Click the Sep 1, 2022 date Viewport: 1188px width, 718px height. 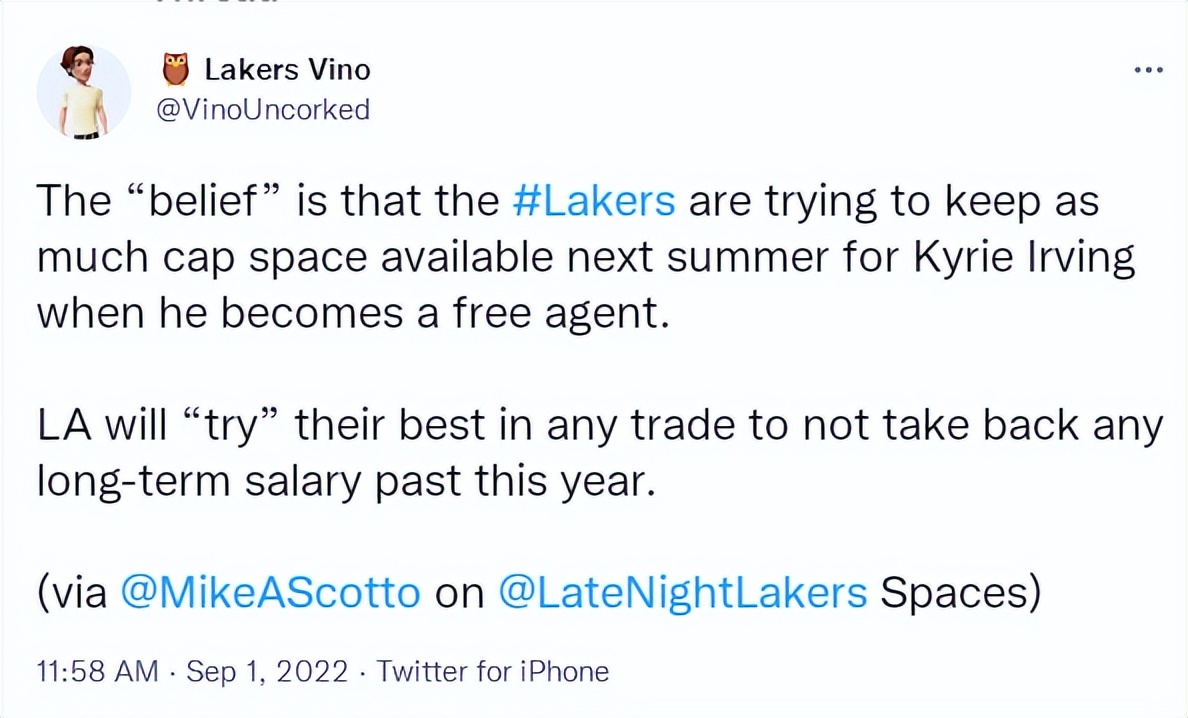(265, 672)
